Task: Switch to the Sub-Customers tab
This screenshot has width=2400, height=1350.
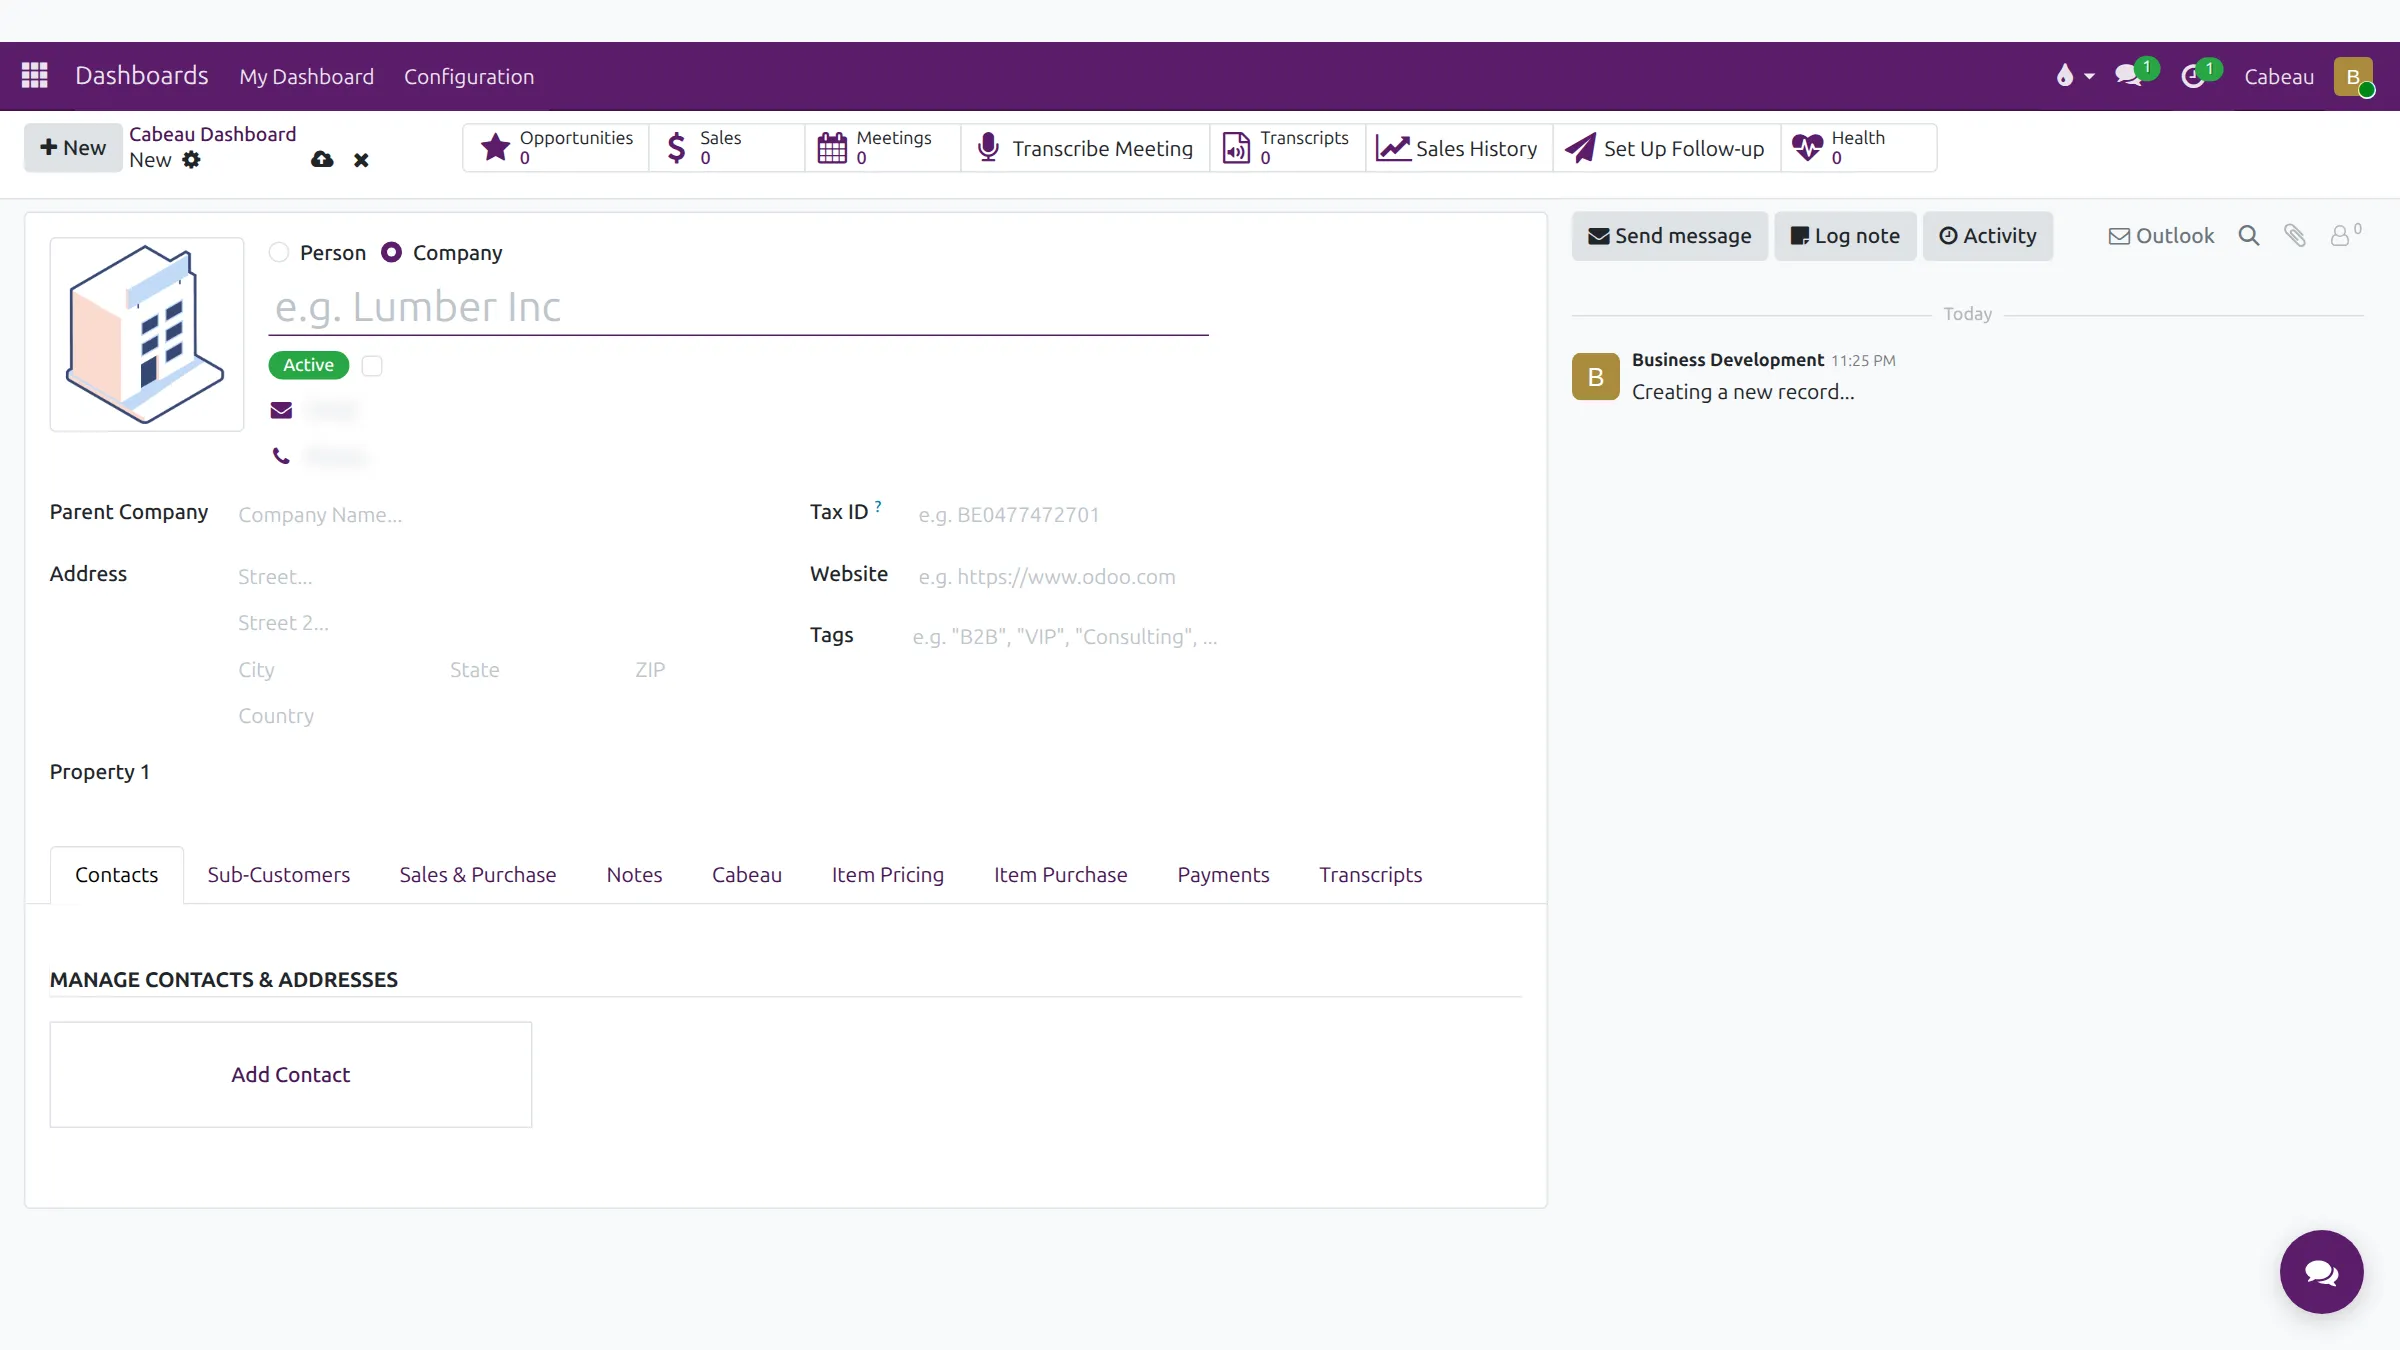Action: 278,875
